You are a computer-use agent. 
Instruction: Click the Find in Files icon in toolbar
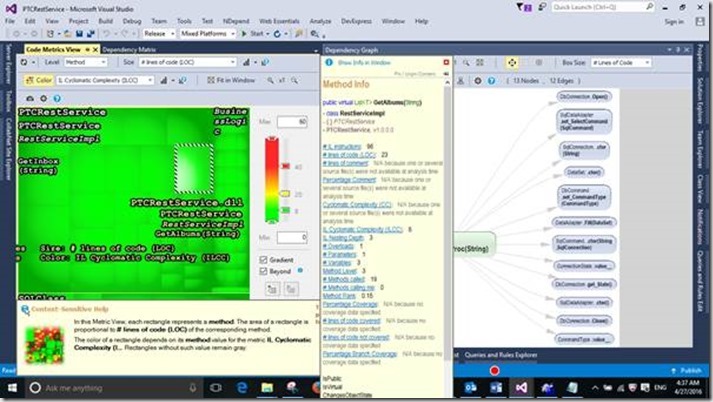click(x=314, y=34)
